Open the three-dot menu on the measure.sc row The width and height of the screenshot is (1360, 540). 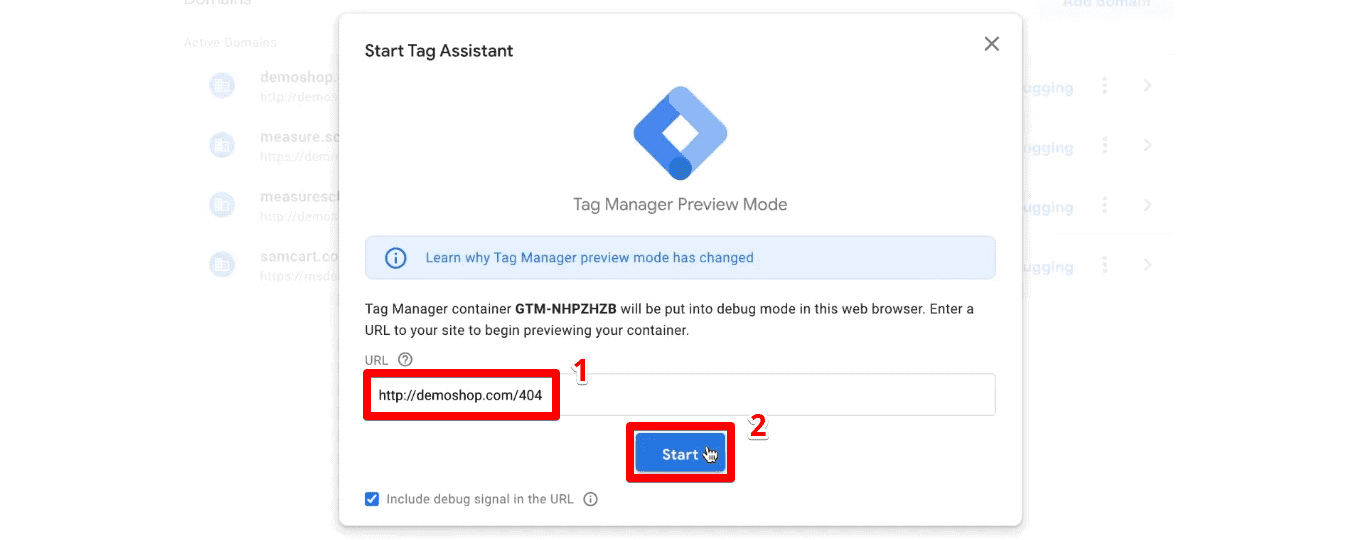(x=1104, y=146)
